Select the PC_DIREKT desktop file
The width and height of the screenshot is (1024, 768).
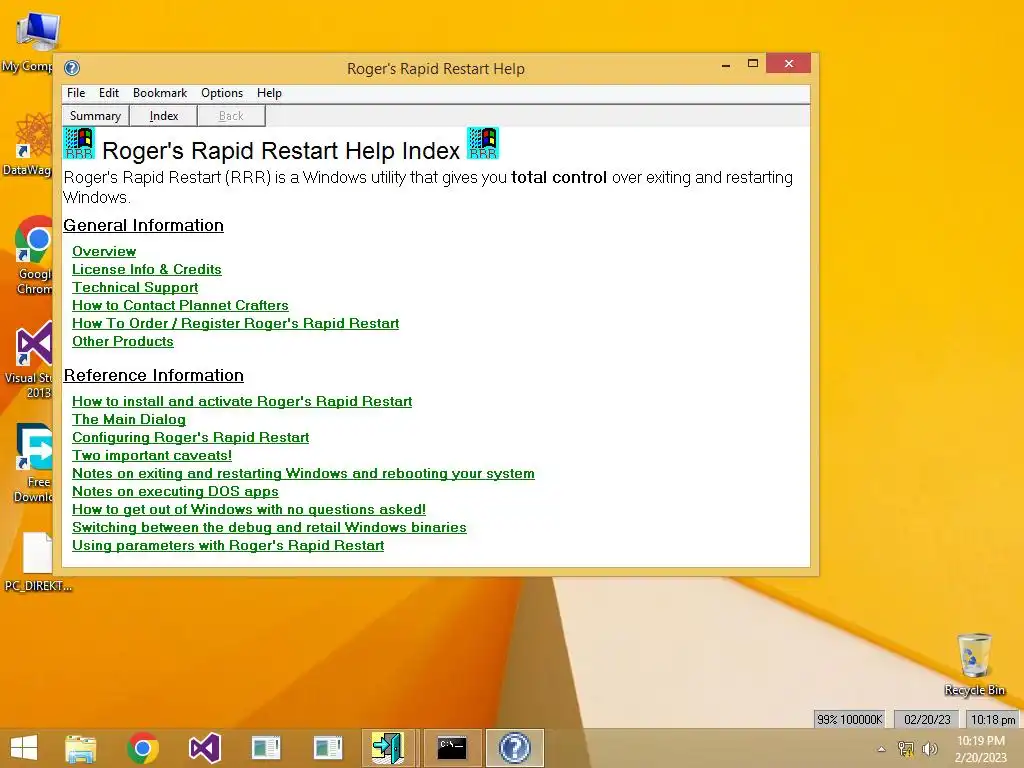pos(38,562)
